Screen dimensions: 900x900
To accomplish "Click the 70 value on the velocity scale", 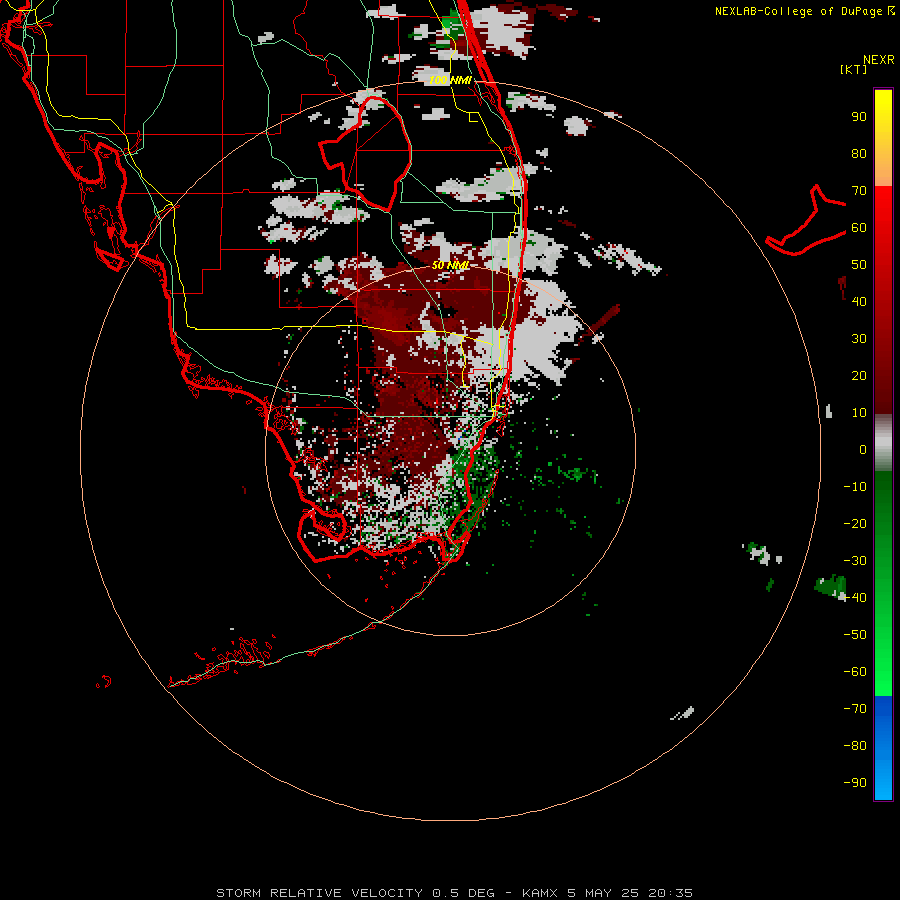I will [x=859, y=191].
